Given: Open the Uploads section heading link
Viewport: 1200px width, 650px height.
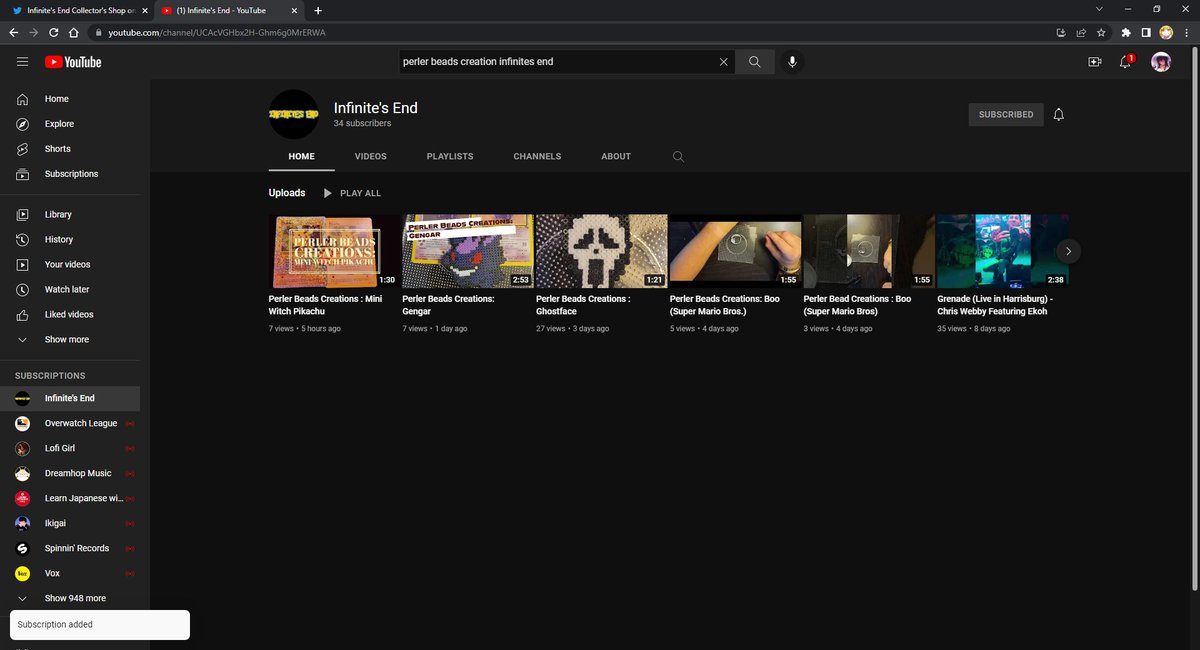Looking at the screenshot, I should coord(287,193).
